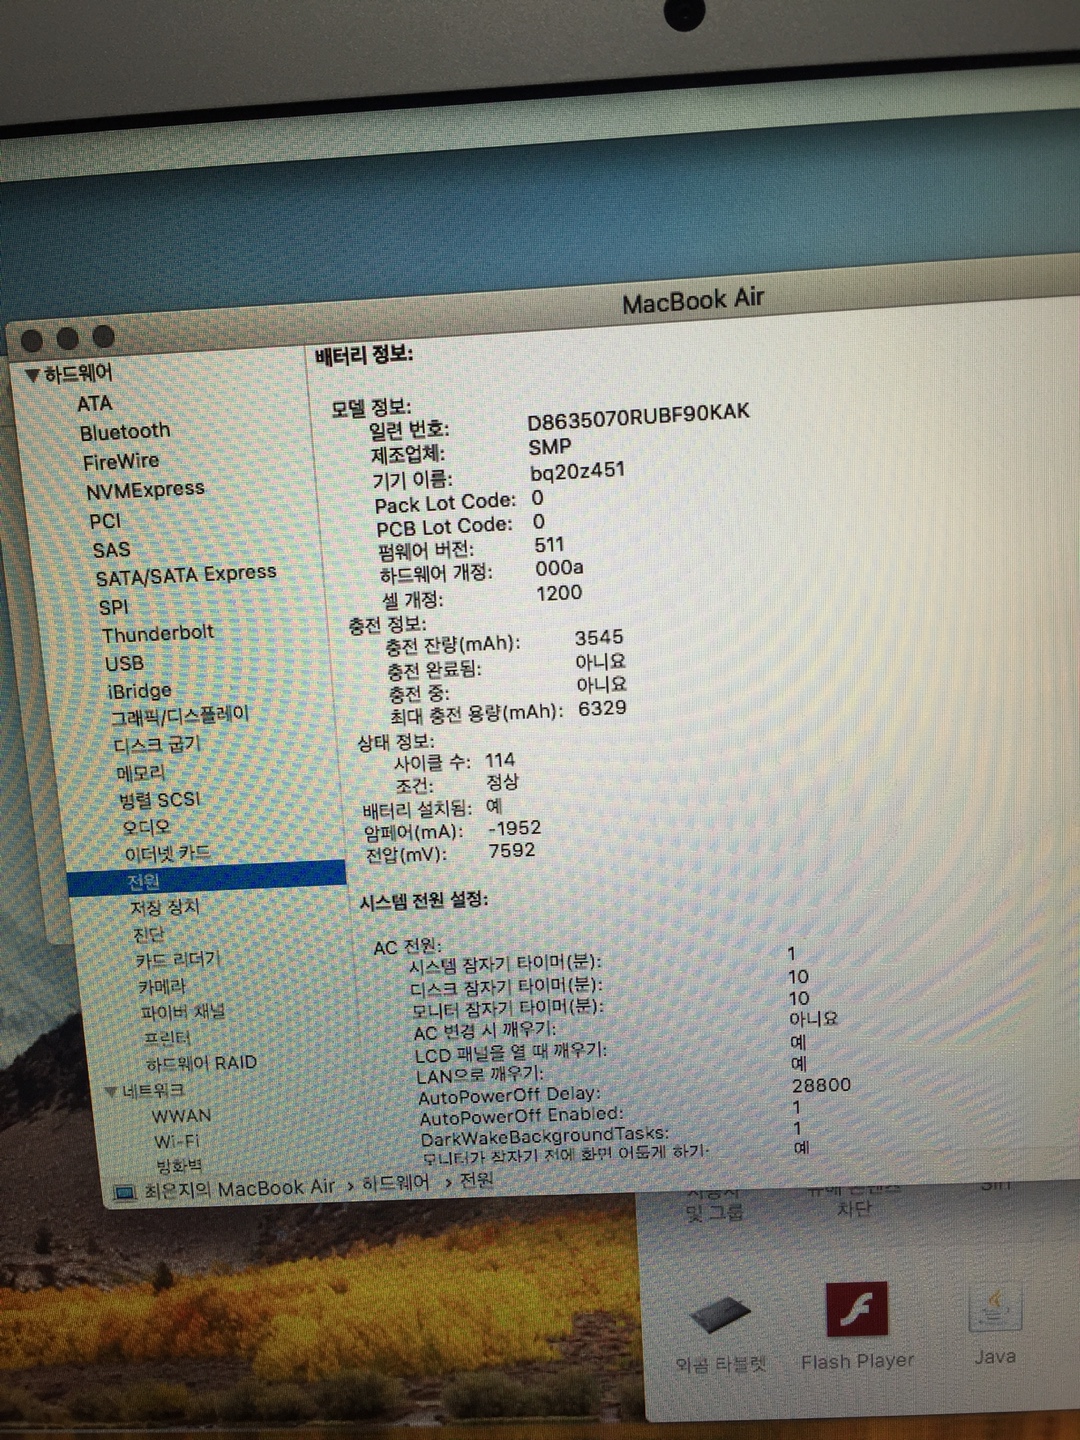The width and height of the screenshot is (1080, 1440).
Task: Select Thunderbolt in the sidebar list
Action: (x=157, y=633)
